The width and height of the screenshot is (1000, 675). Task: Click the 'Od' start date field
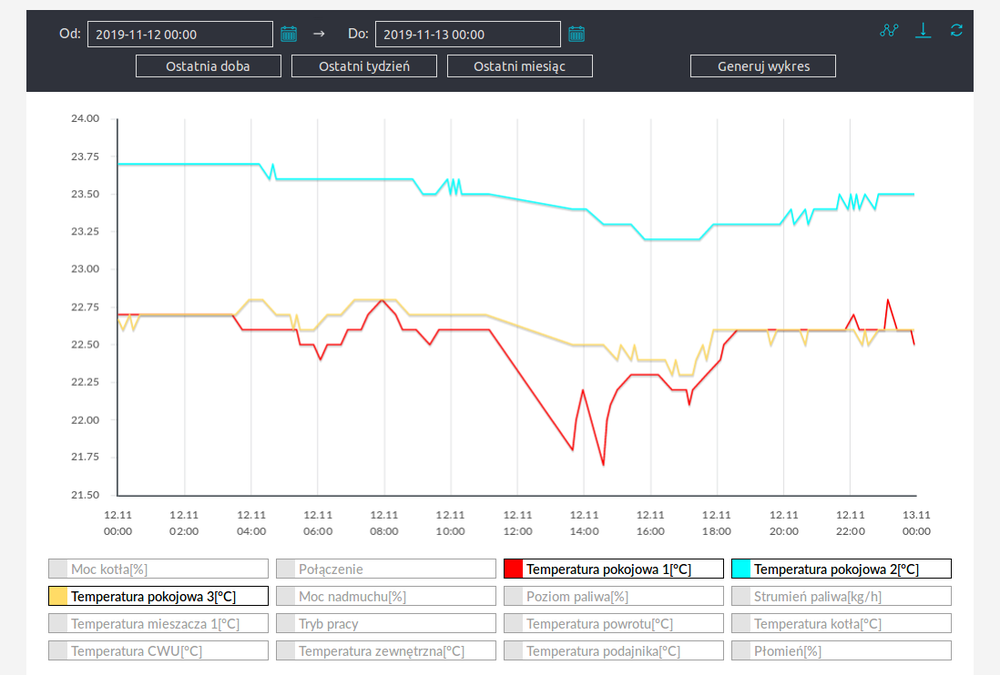click(x=180, y=34)
